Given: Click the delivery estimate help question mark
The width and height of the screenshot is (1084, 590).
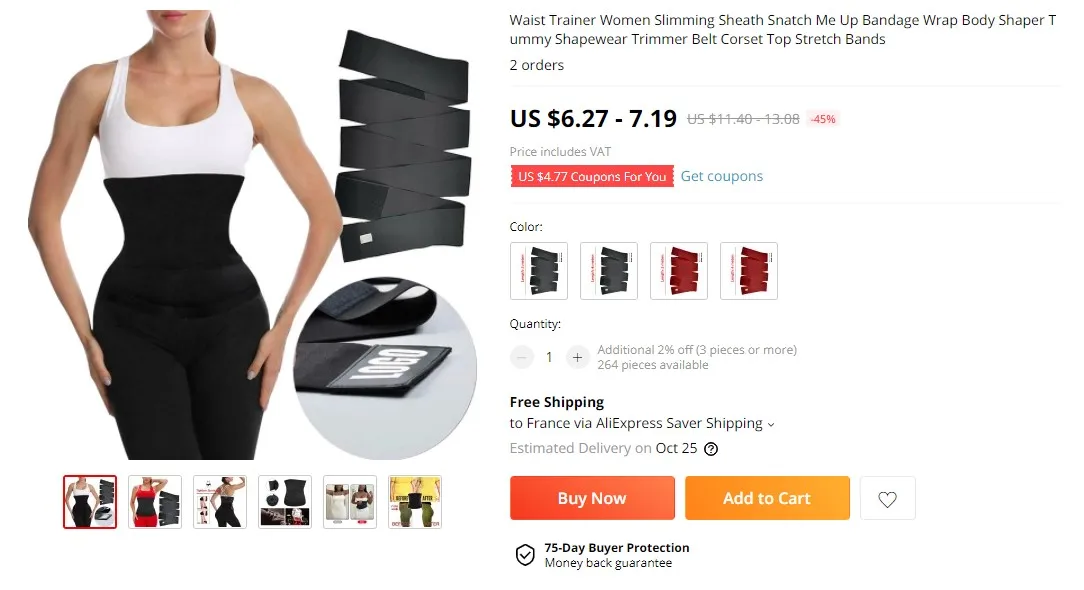Looking at the screenshot, I should coord(711,449).
